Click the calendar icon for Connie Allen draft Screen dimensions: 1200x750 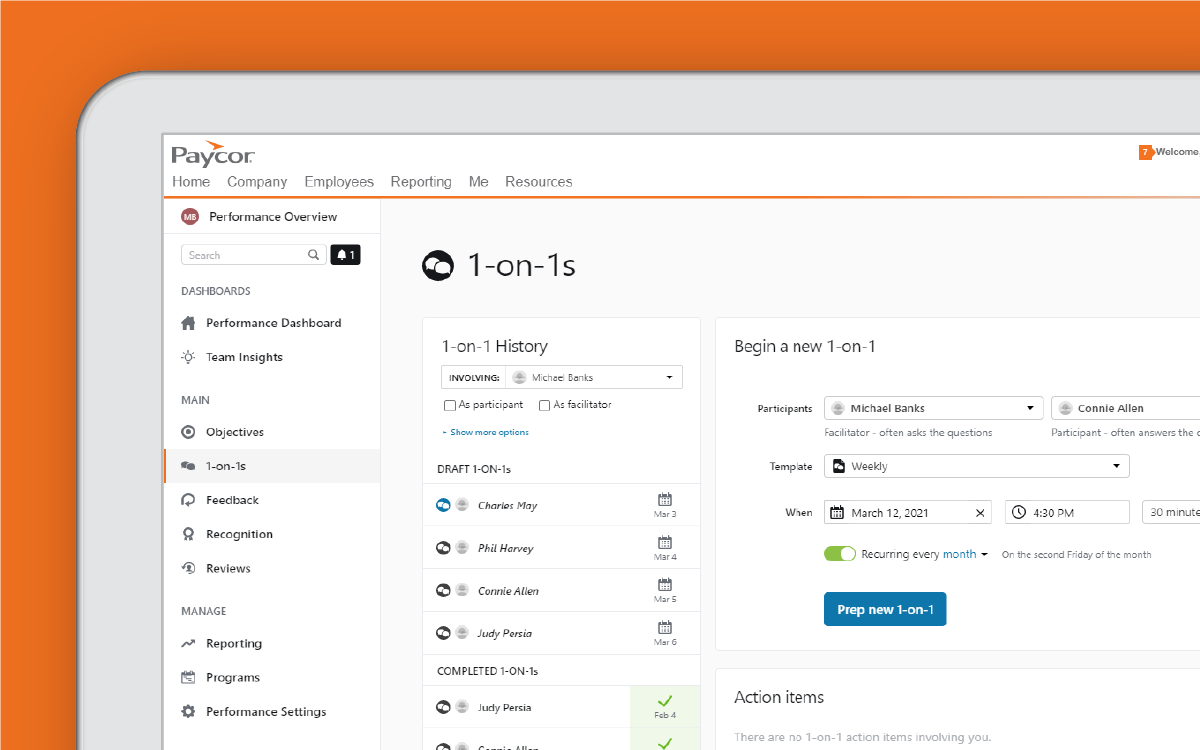(665, 585)
